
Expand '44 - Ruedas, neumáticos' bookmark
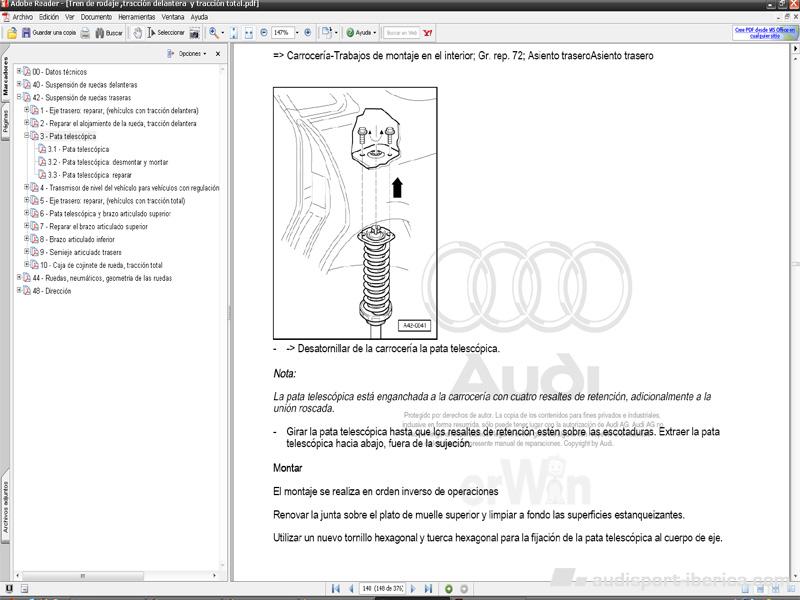point(19,278)
